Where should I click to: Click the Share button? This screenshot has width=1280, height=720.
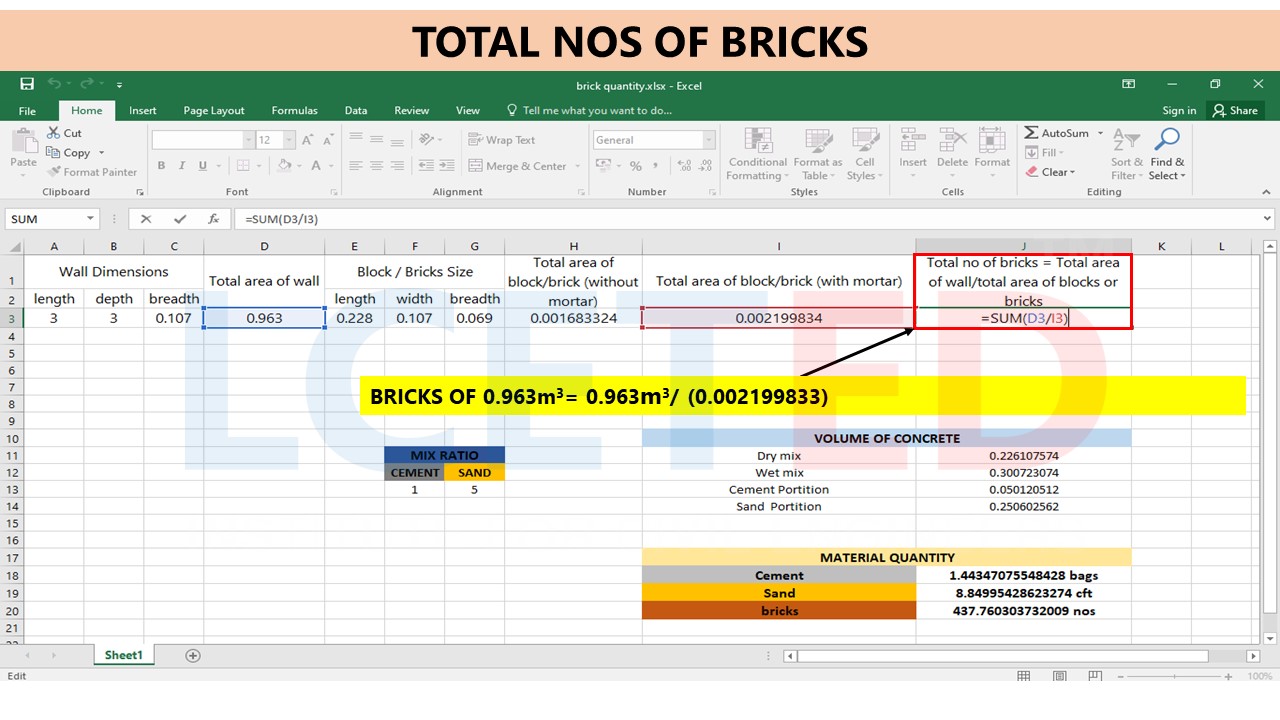pos(1238,110)
